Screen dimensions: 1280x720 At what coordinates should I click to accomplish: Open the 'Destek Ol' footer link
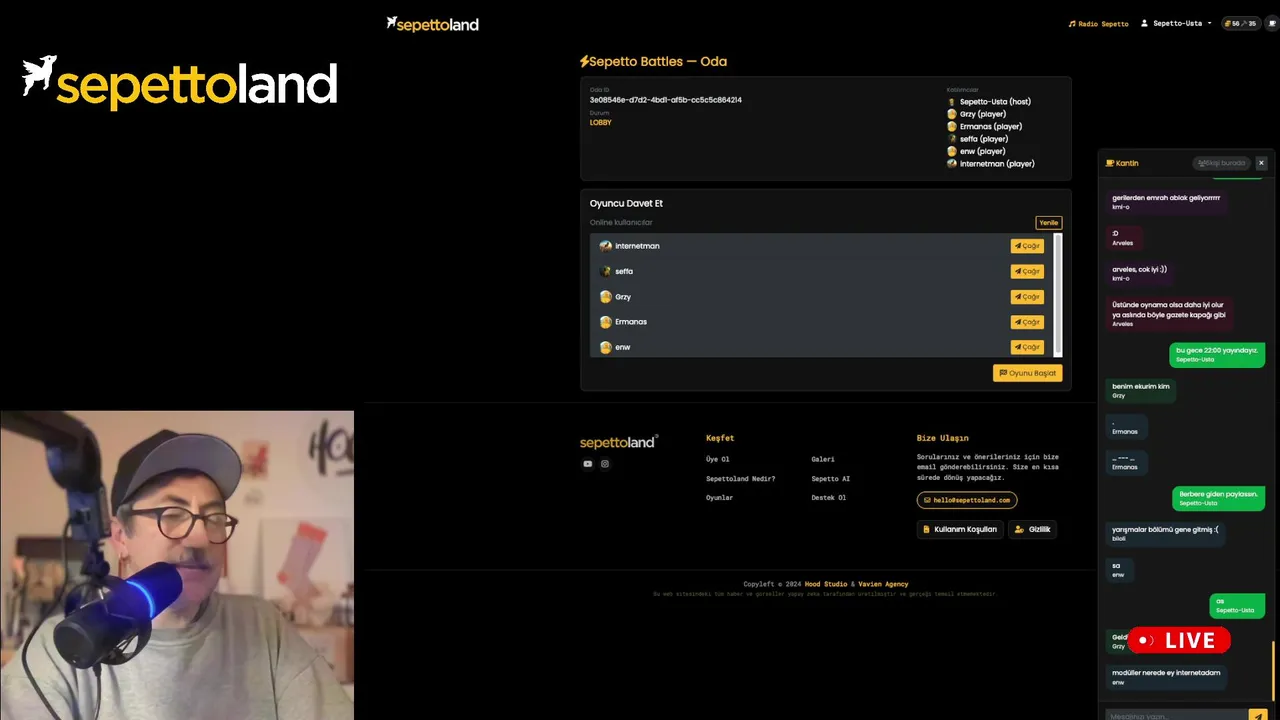pyautogui.click(x=829, y=498)
